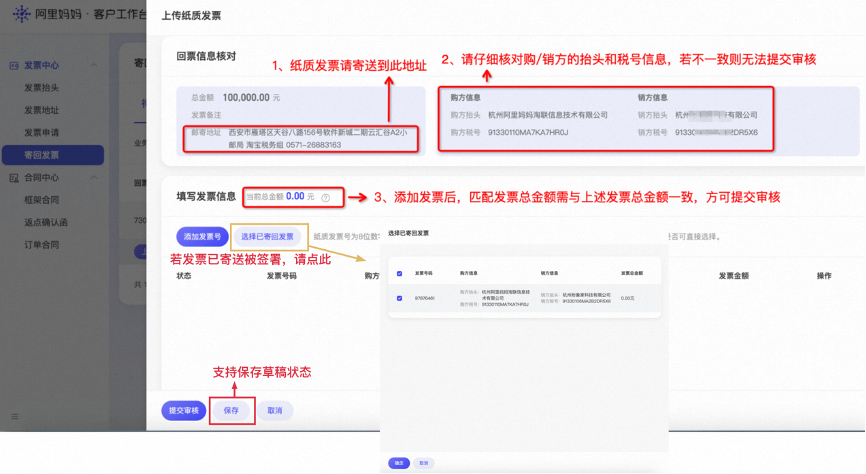
Task: Click the mailing address text 西安市雁塔区天谷八路156号
Action: pyautogui.click(x=318, y=133)
